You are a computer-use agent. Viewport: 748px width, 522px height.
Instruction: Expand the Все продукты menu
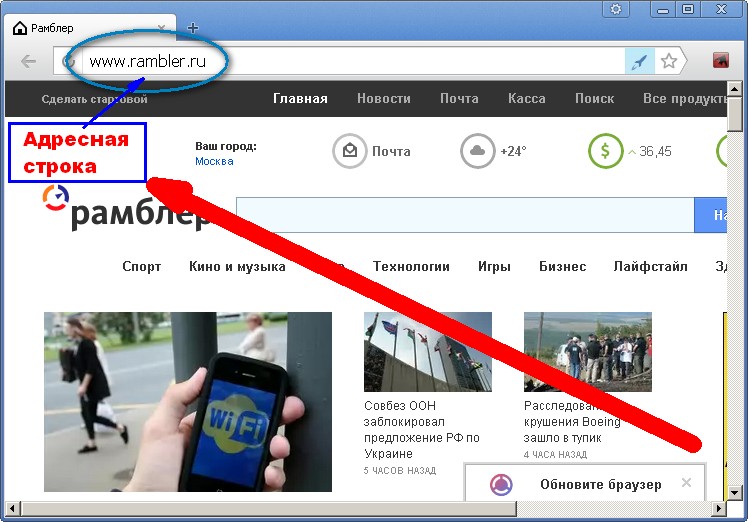pyautogui.click(x=684, y=99)
